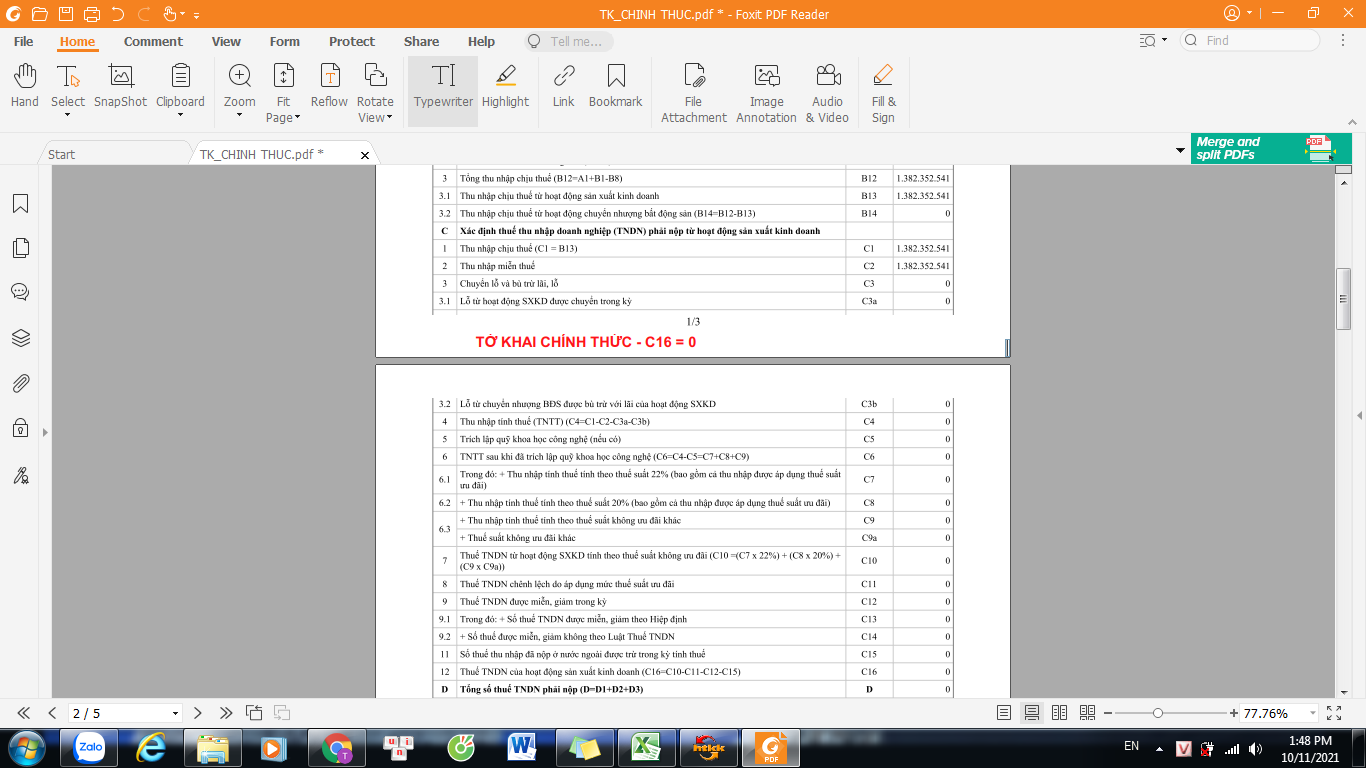Expand the Fit Page dropdown
The width and height of the screenshot is (1366, 768).
click(x=297, y=118)
